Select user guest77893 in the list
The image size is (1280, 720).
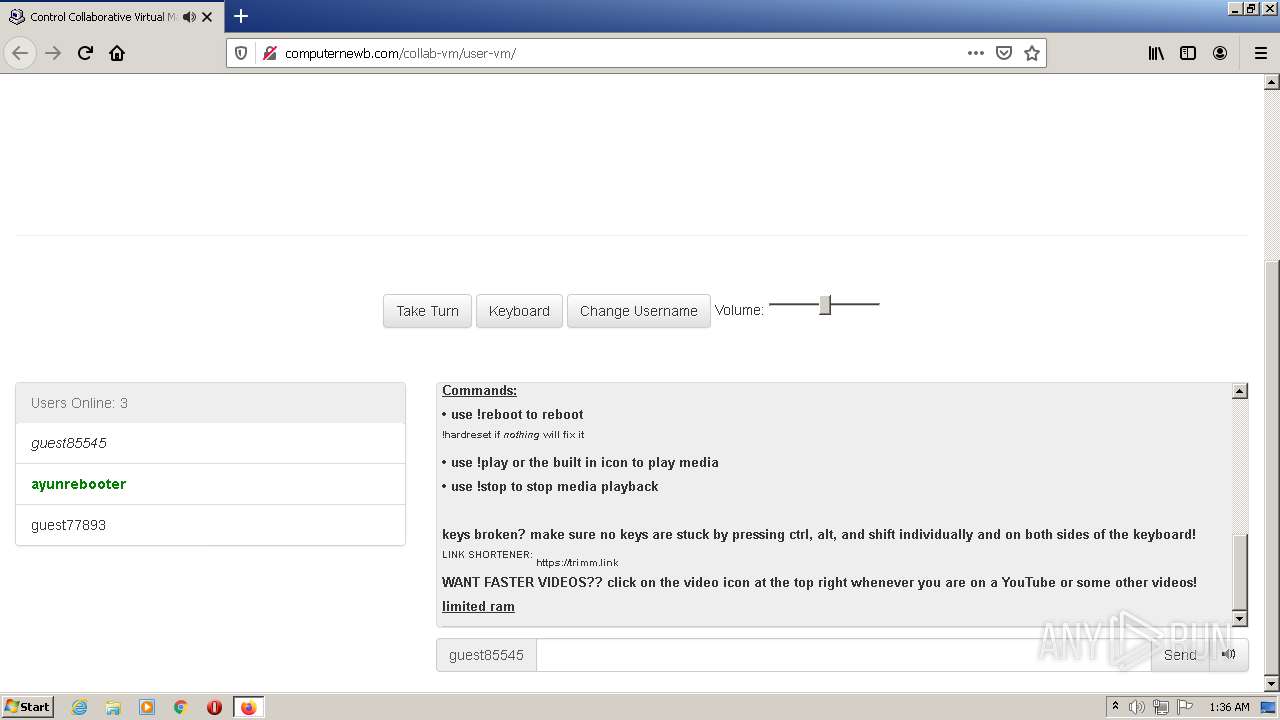pyautogui.click(x=210, y=525)
